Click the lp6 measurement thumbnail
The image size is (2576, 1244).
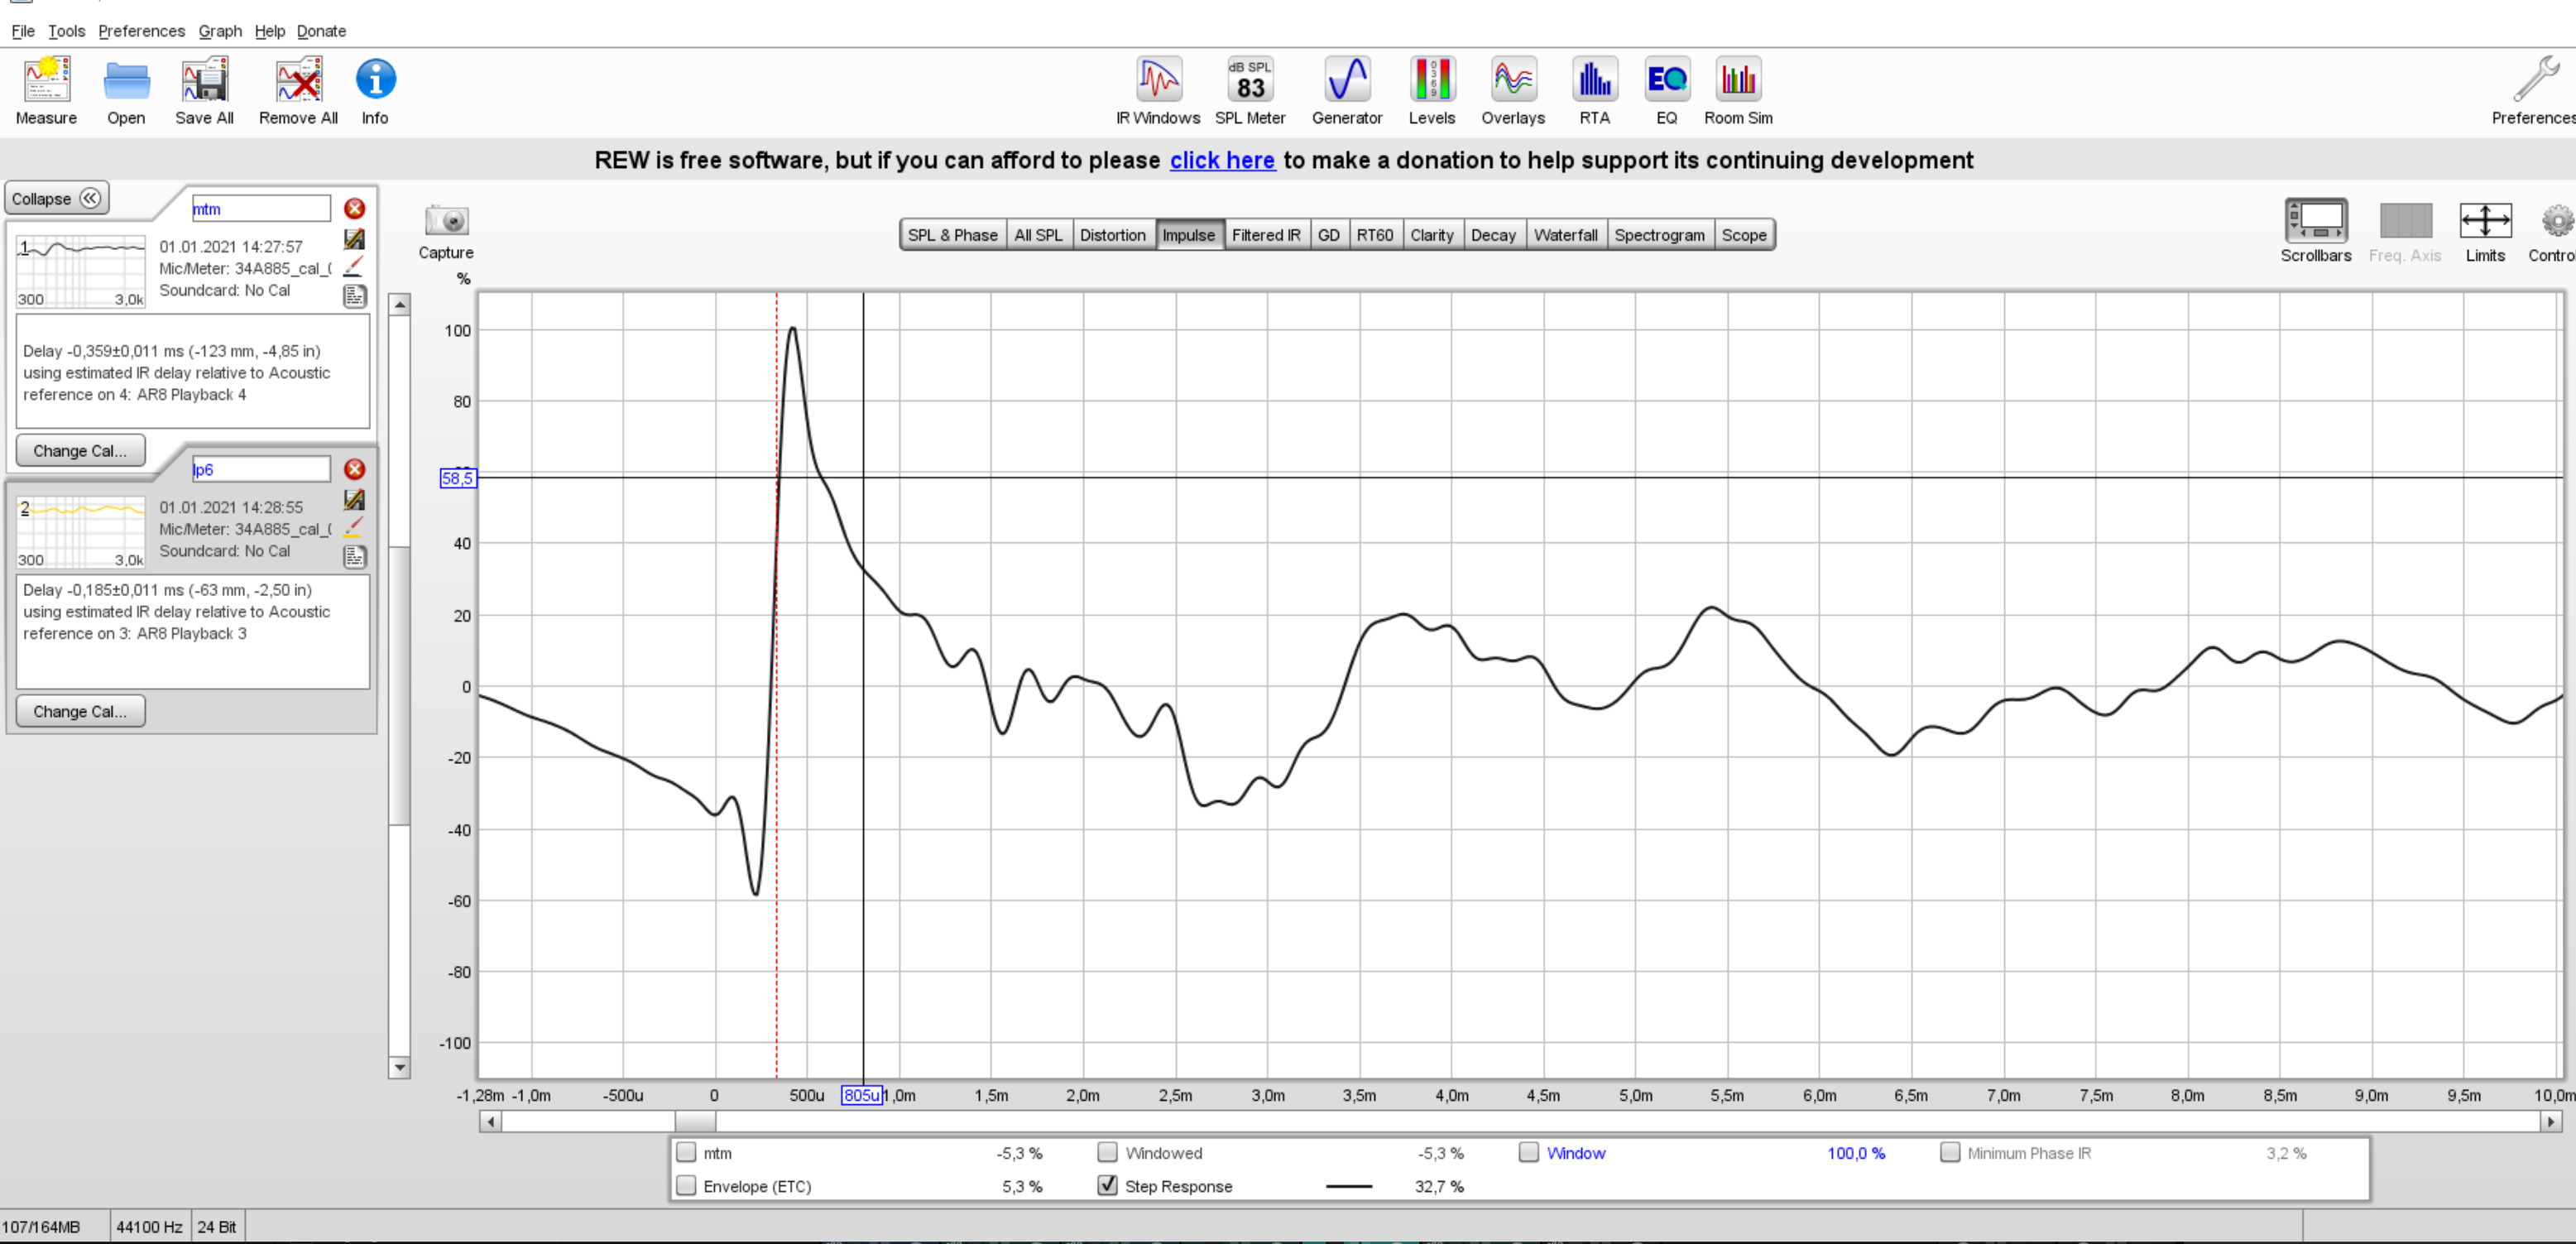click(81, 533)
